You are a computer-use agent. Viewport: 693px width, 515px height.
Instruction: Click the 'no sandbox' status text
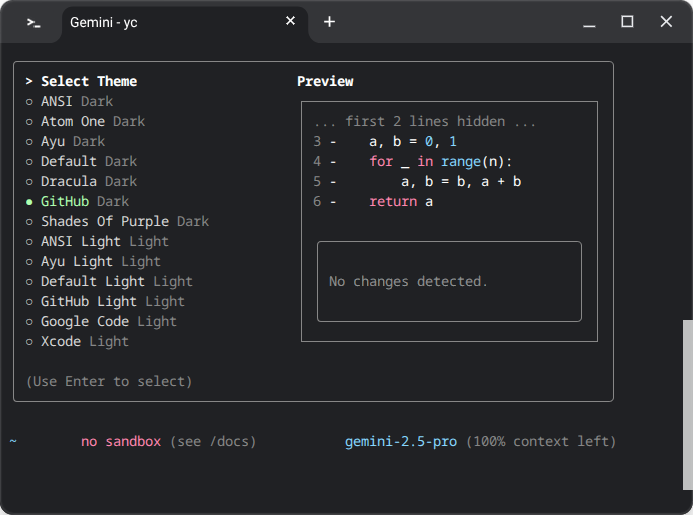pyautogui.click(x=121, y=442)
